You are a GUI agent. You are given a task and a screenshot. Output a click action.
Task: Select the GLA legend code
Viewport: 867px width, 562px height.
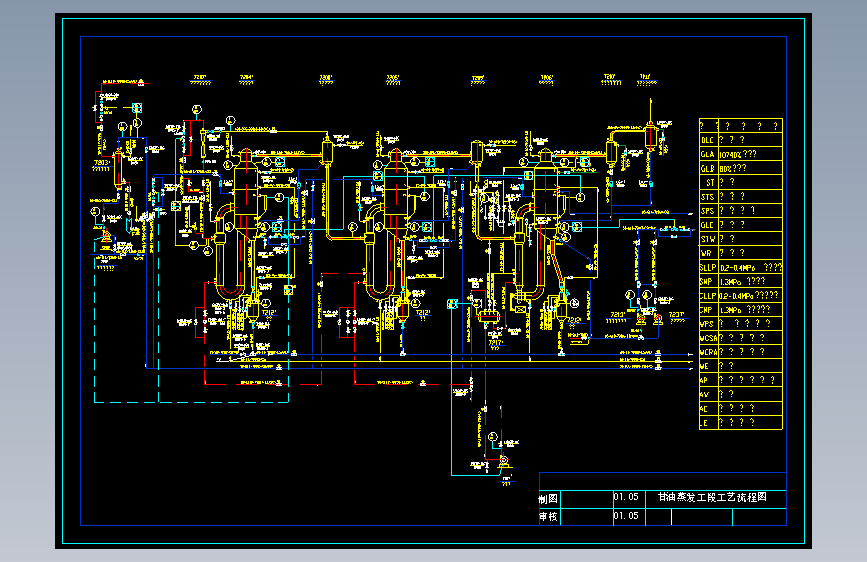pos(708,154)
